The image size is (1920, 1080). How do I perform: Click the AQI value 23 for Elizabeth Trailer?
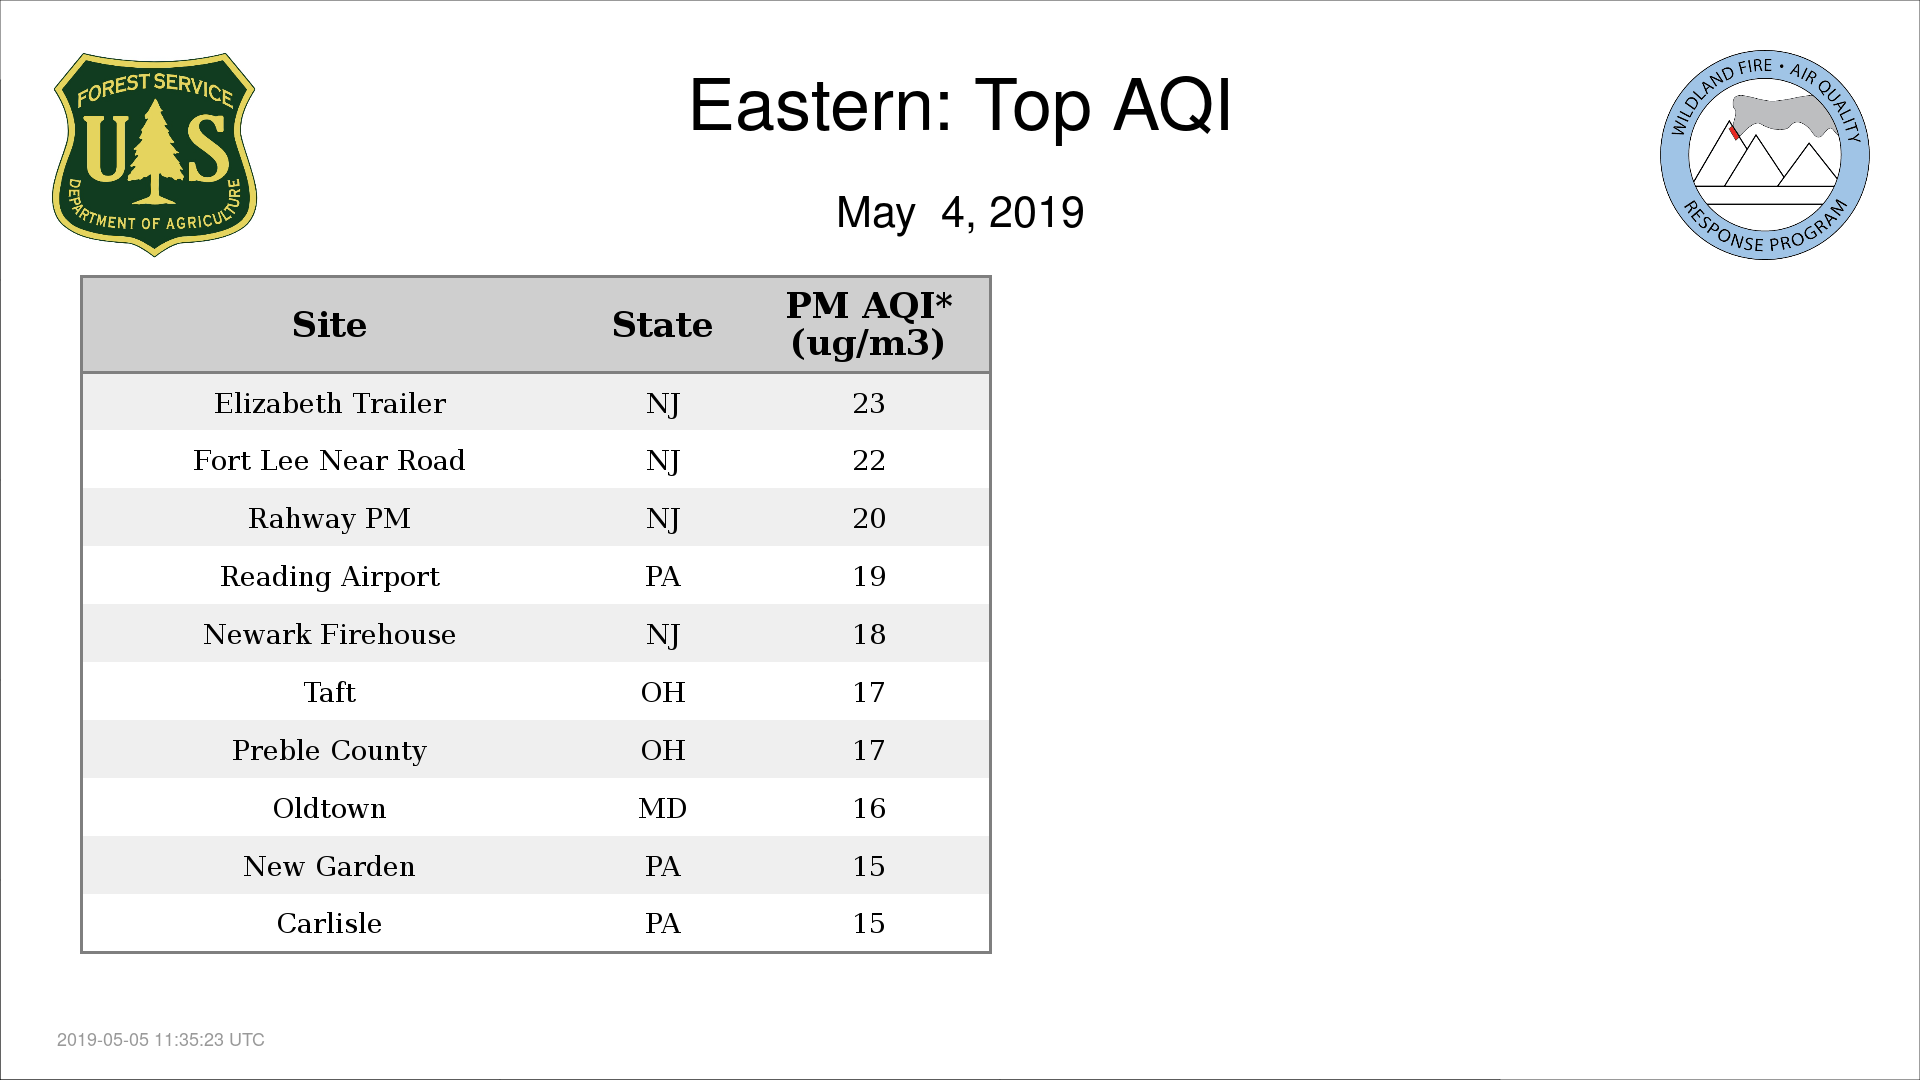[x=868, y=403]
